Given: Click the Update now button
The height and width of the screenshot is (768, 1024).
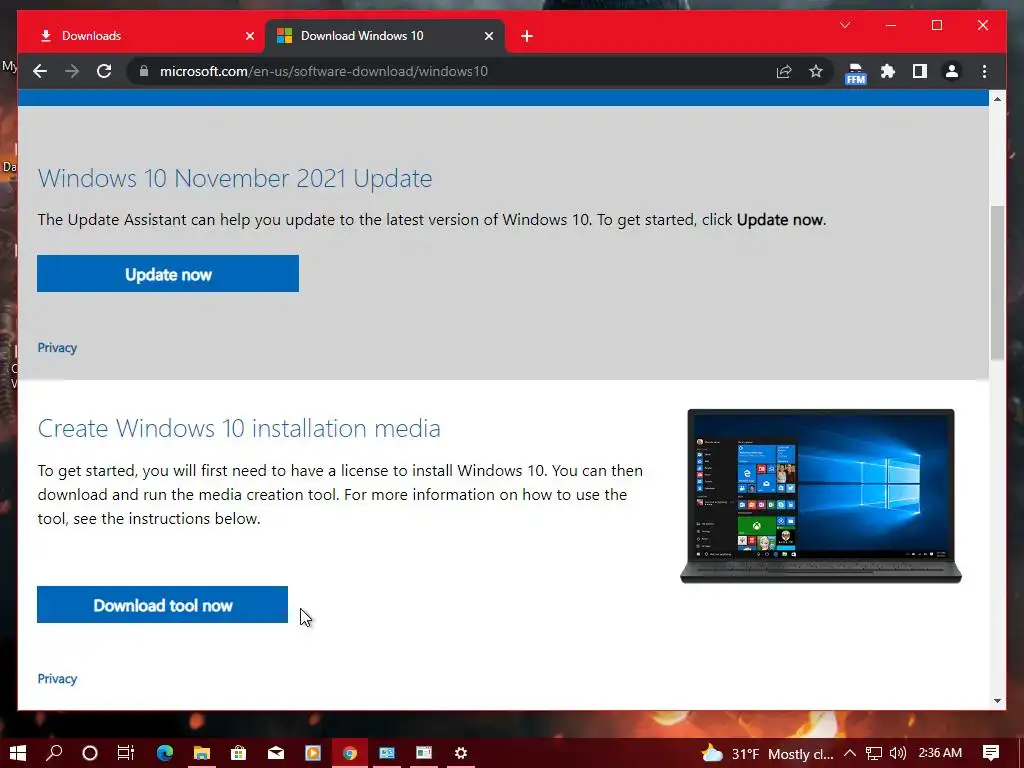Looking at the screenshot, I should click(168, 274).
